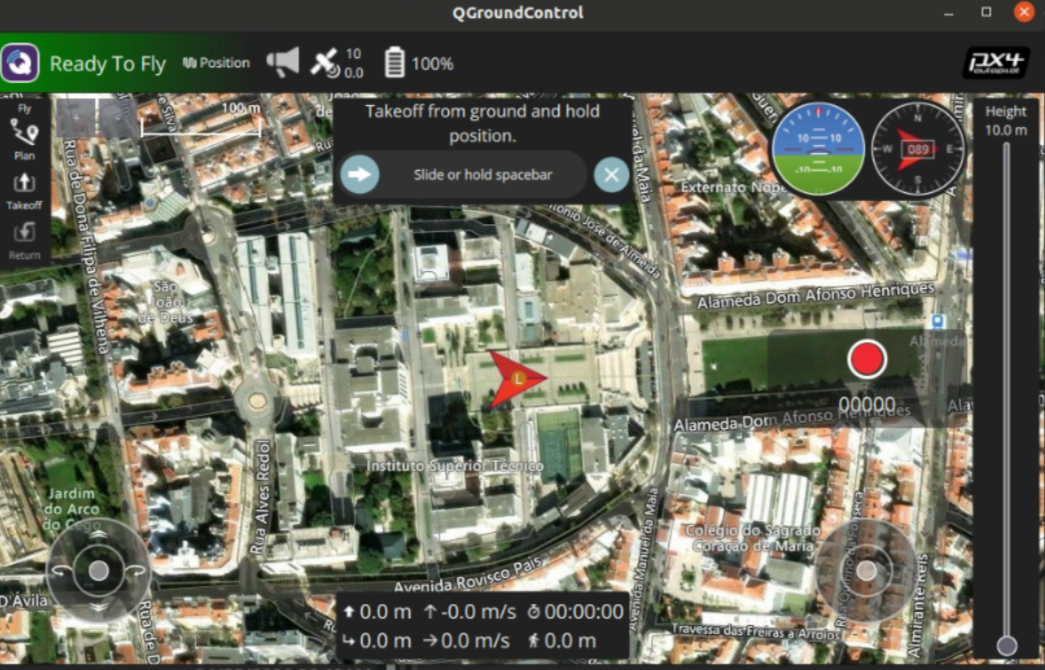
Task: Click the 'Takeoff from ground and hold position' text
Action: [x=483, y=123]
